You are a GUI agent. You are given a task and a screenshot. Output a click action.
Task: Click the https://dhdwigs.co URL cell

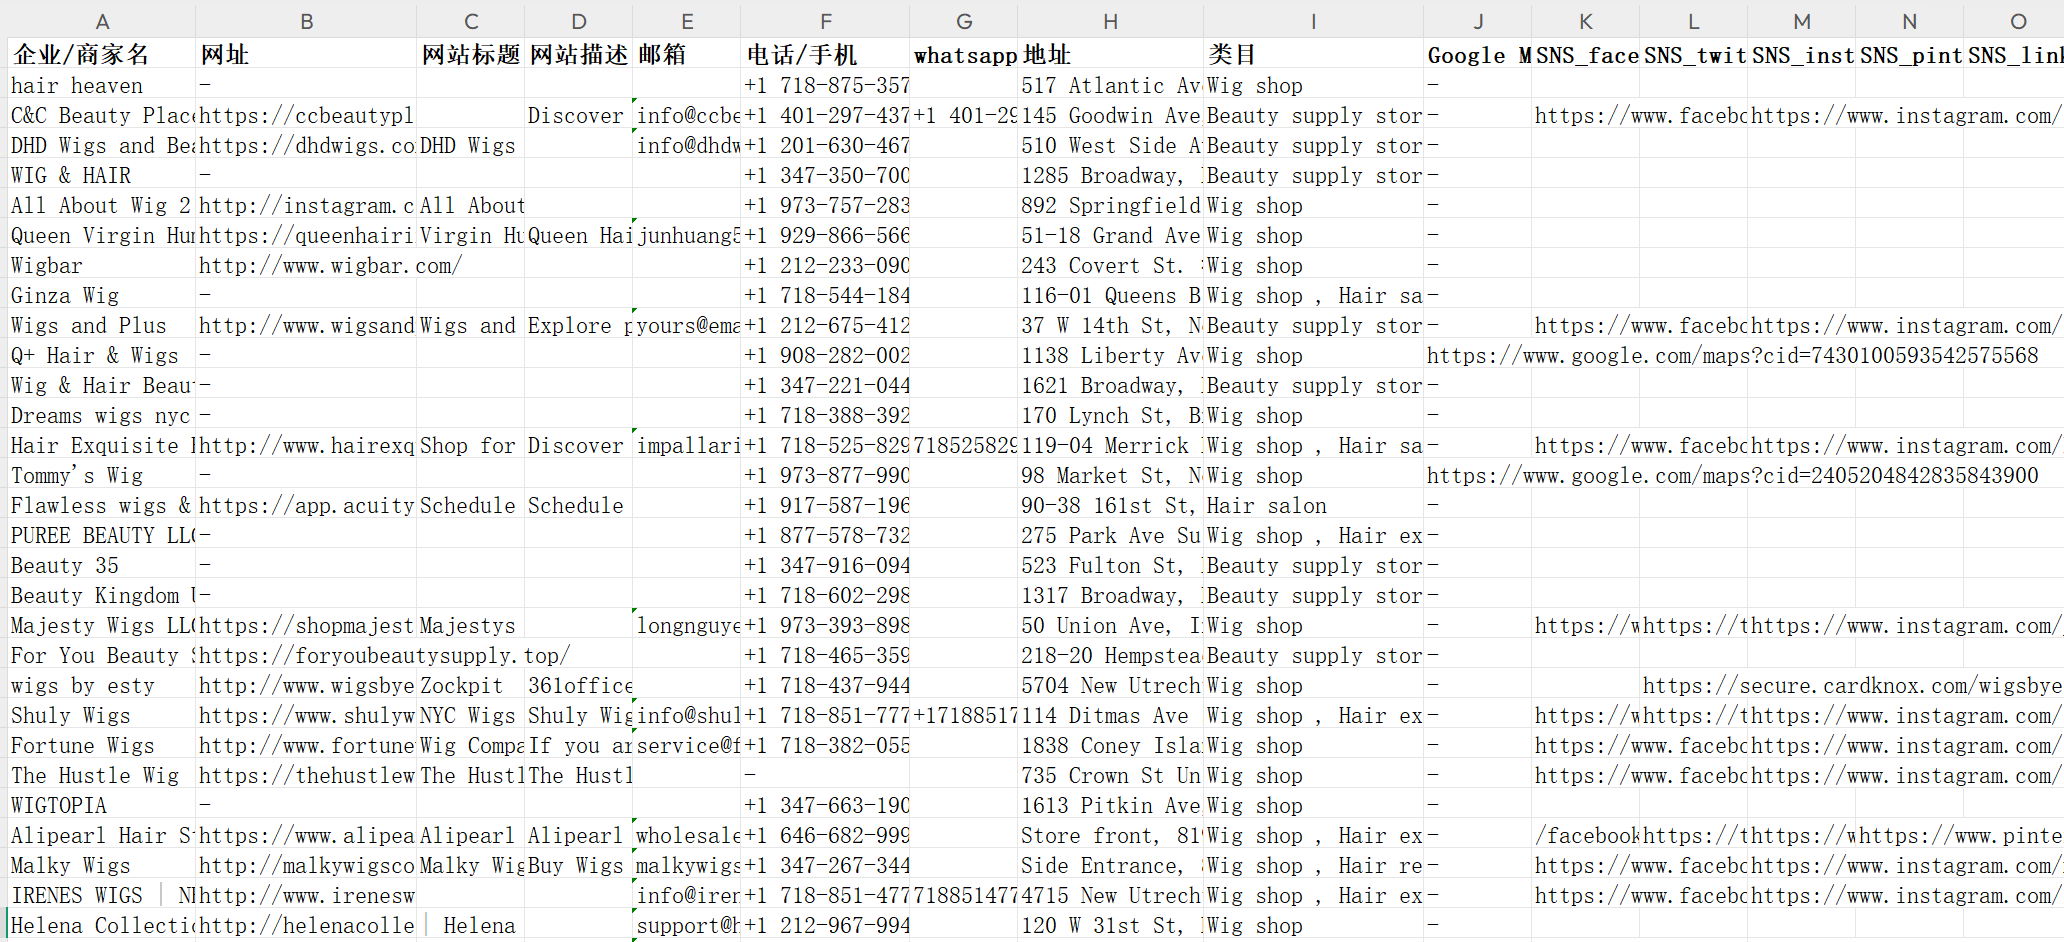coord(306,145)
